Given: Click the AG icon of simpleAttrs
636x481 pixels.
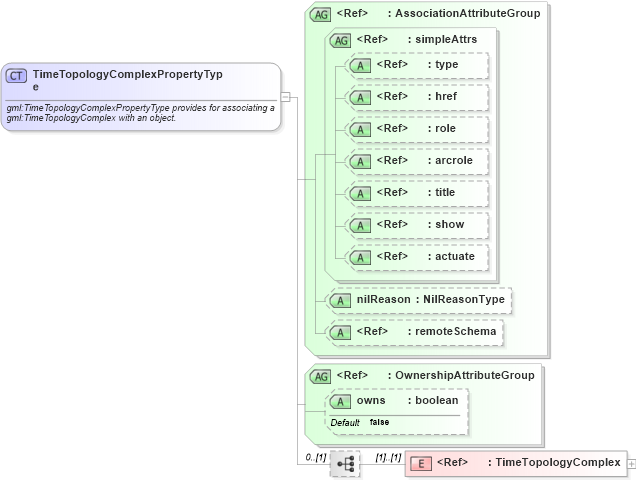Looking at the screenshot, I should 340,41.
